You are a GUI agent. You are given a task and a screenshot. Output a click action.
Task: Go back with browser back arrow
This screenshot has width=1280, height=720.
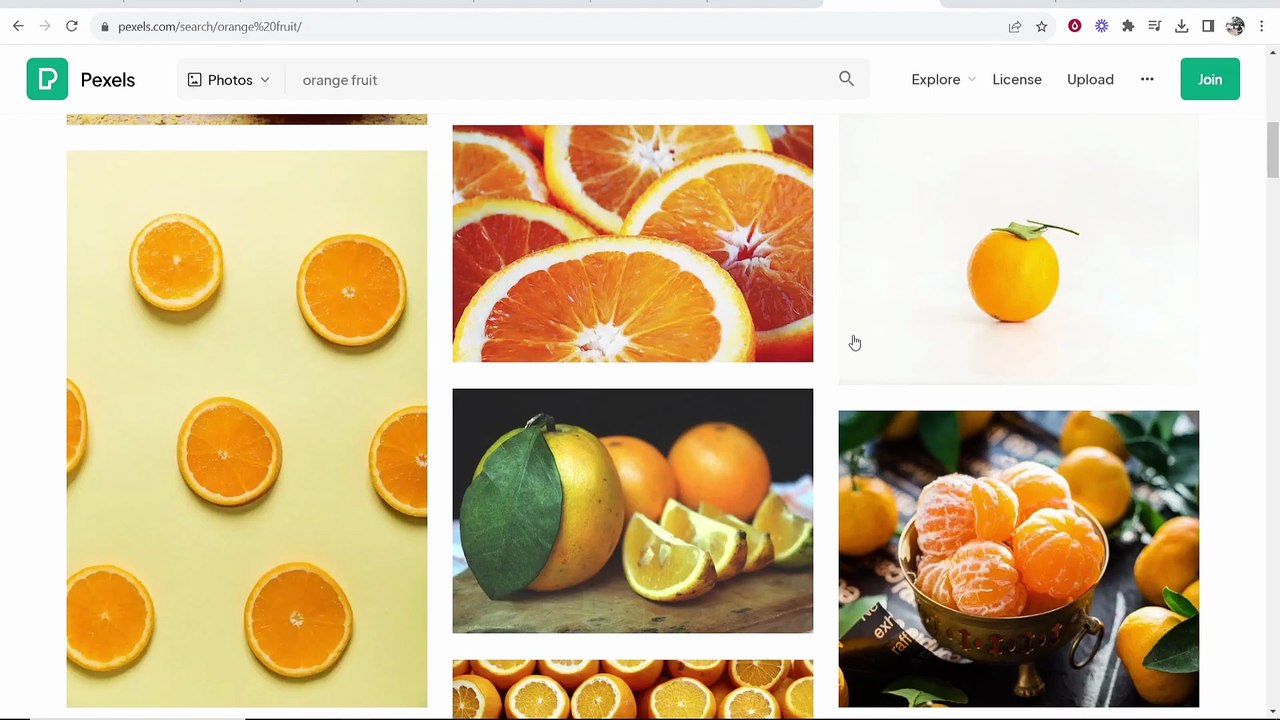pos(18,26)
